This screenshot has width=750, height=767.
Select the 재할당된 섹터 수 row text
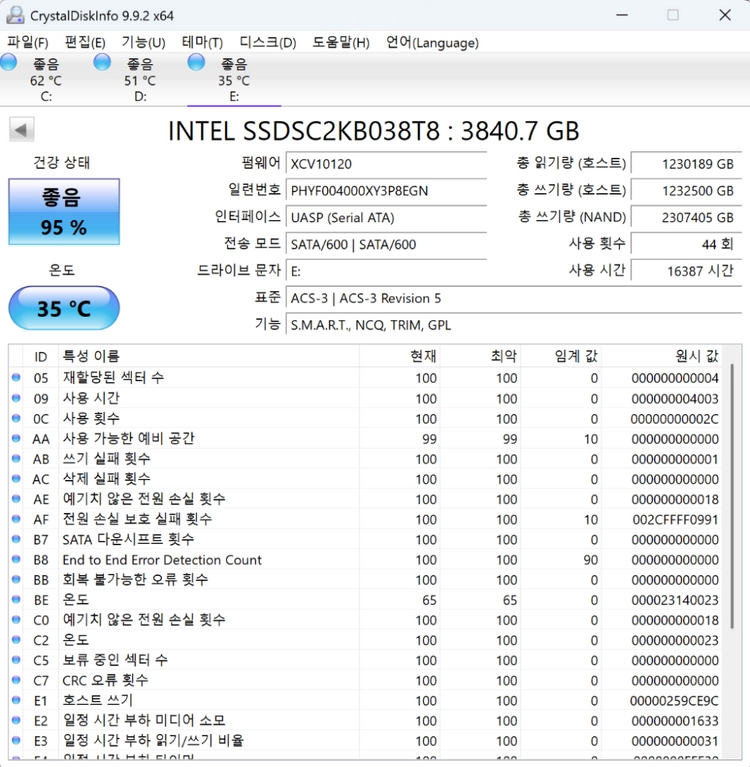tap(113, 377)
